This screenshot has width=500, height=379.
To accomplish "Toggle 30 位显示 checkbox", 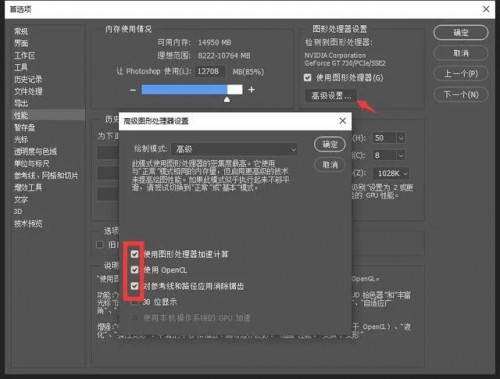I will tap(134, 302).
